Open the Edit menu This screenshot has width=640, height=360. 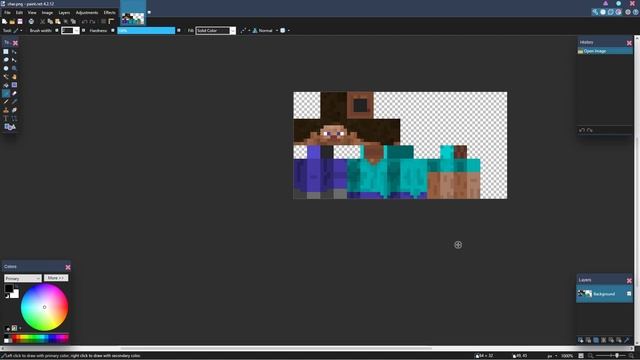19,13
